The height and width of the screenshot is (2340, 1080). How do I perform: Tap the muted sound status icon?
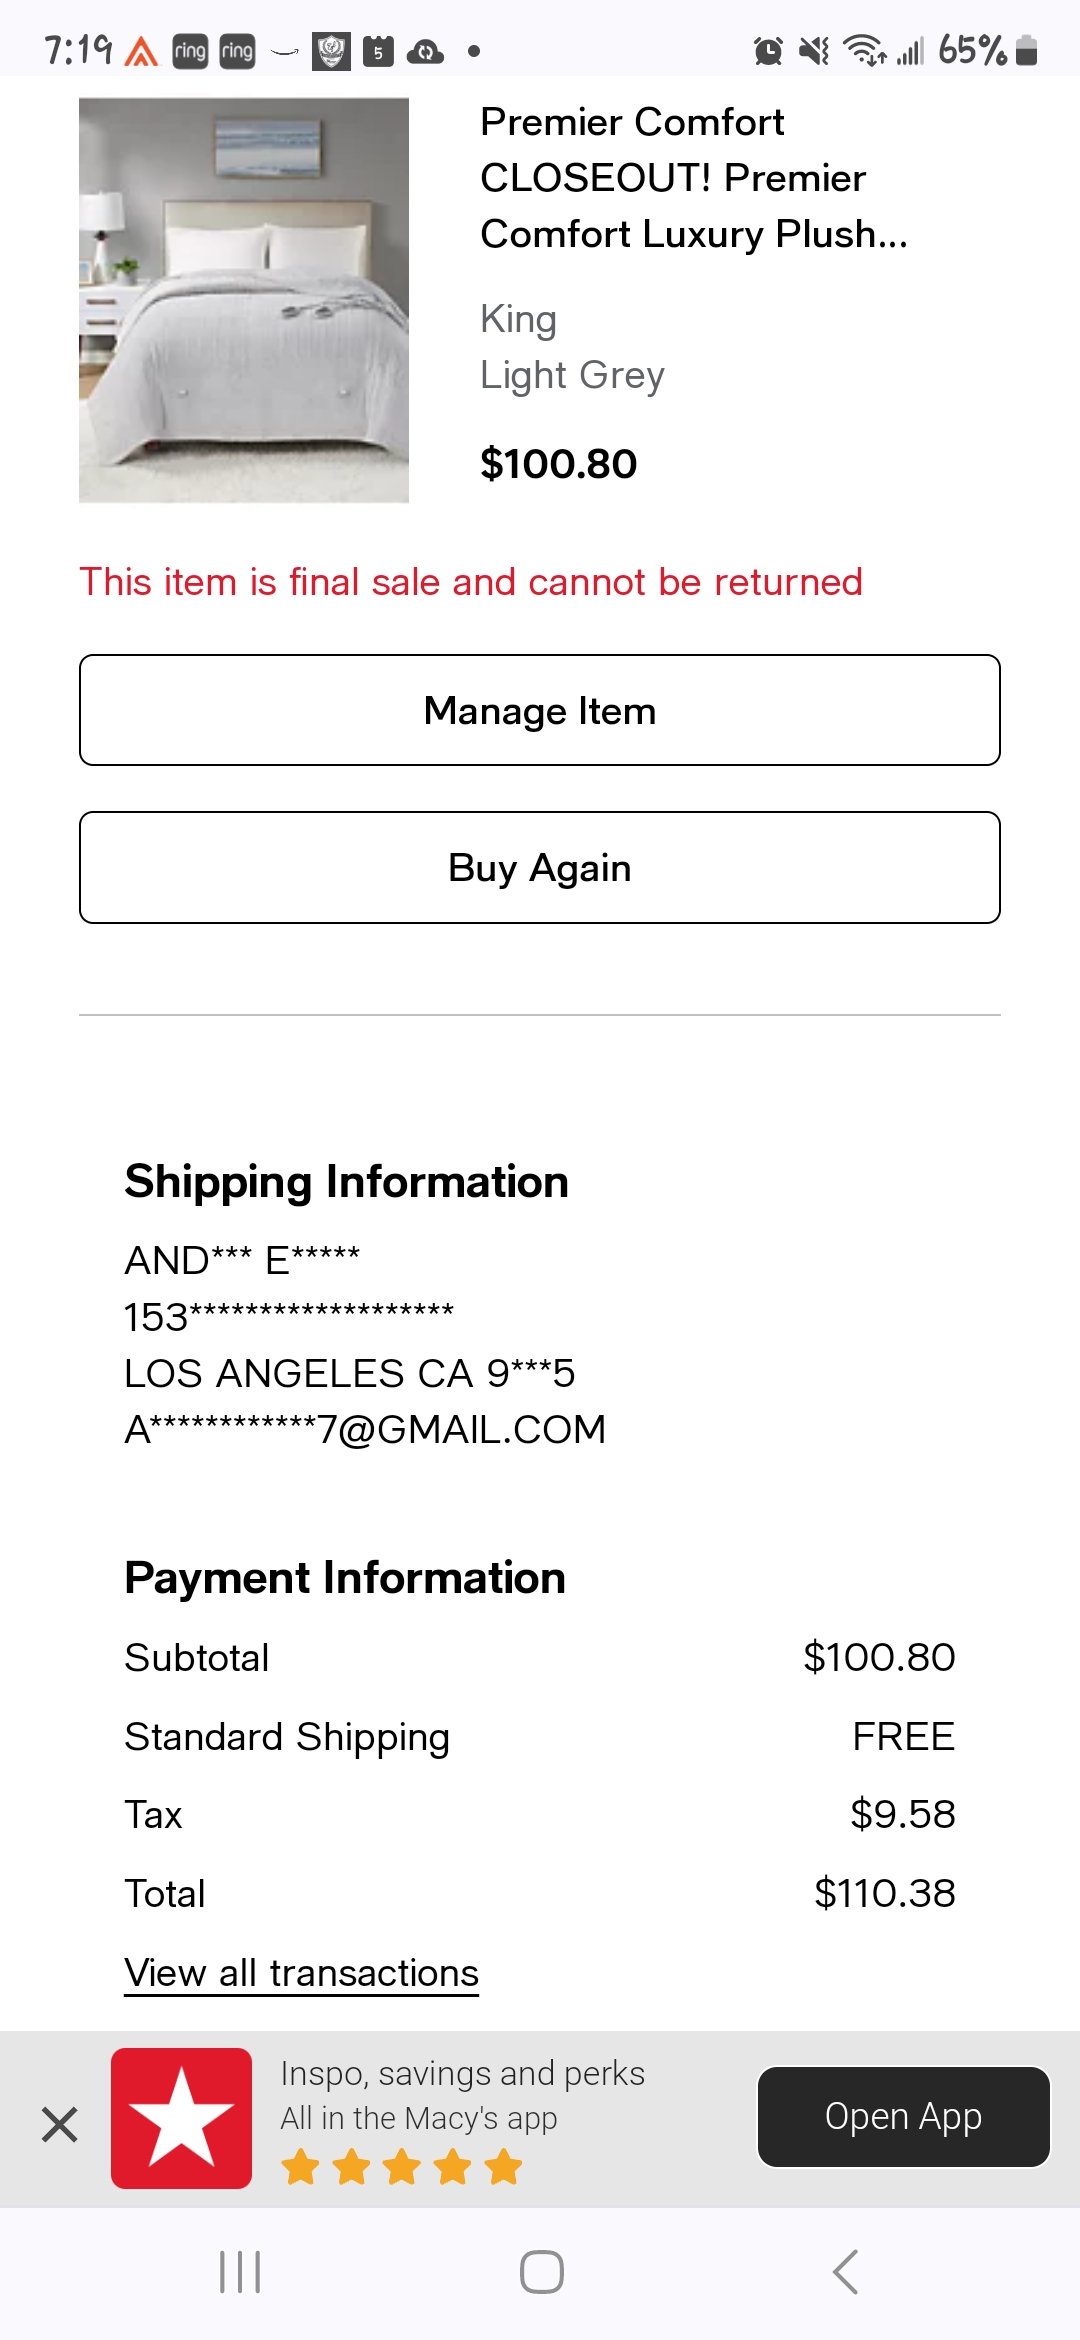point(815,51)
